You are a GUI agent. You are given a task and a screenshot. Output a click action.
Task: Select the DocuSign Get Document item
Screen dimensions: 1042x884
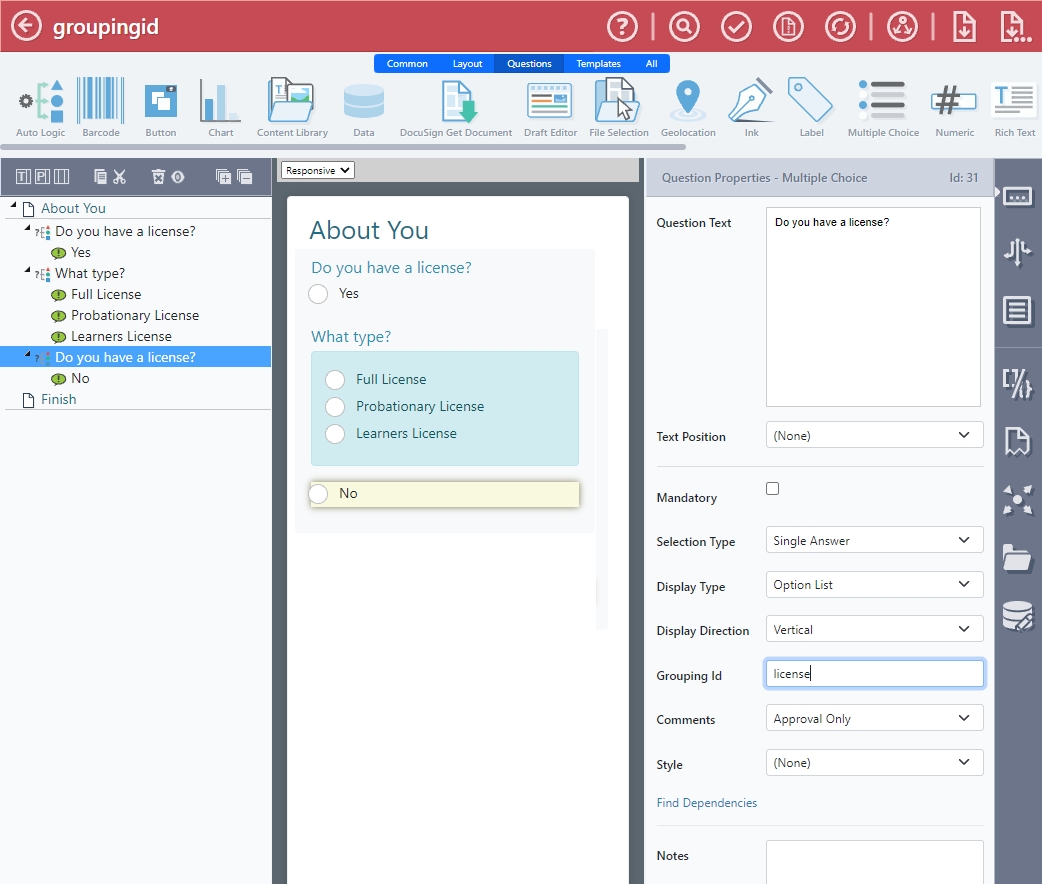pos(456,108)
